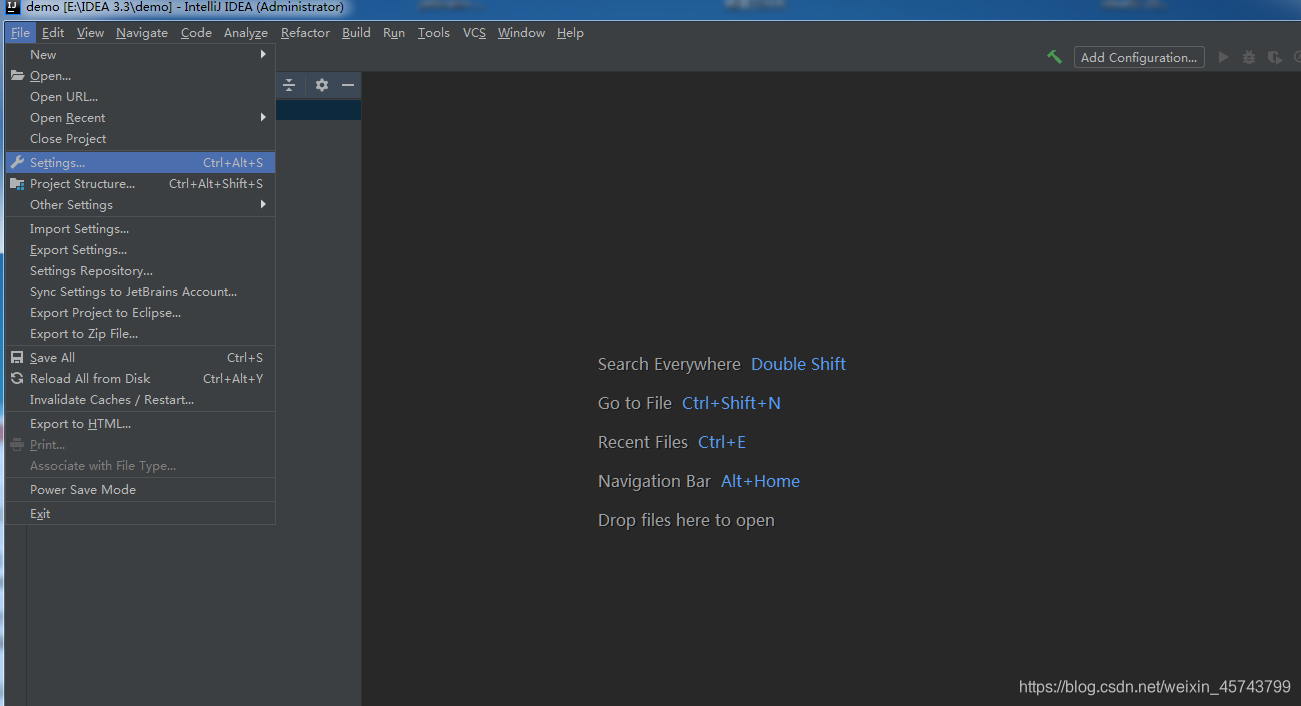This screenshot has width=1301, height=706.
Task: Click the green Build Project hammer icon
Action: (1054, 57)
